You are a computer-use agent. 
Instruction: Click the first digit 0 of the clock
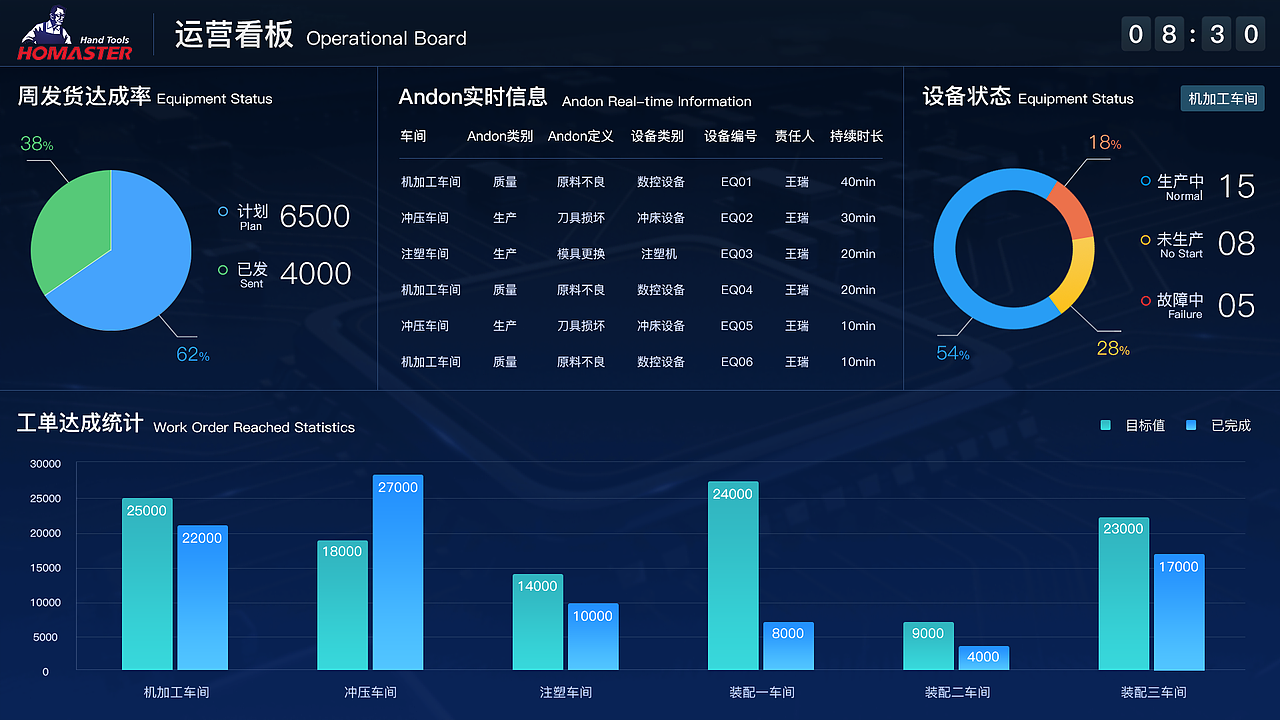click(1135, 34)
